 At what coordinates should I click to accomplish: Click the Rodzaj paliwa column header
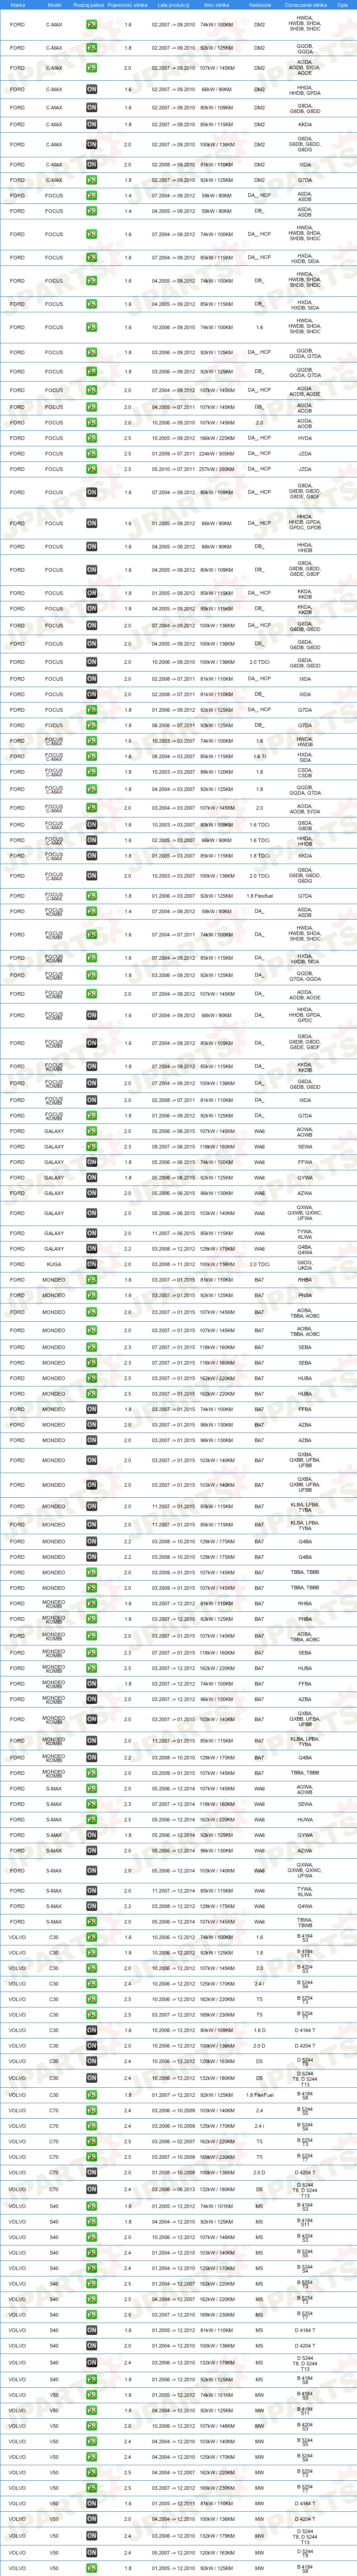pos(89,5)
